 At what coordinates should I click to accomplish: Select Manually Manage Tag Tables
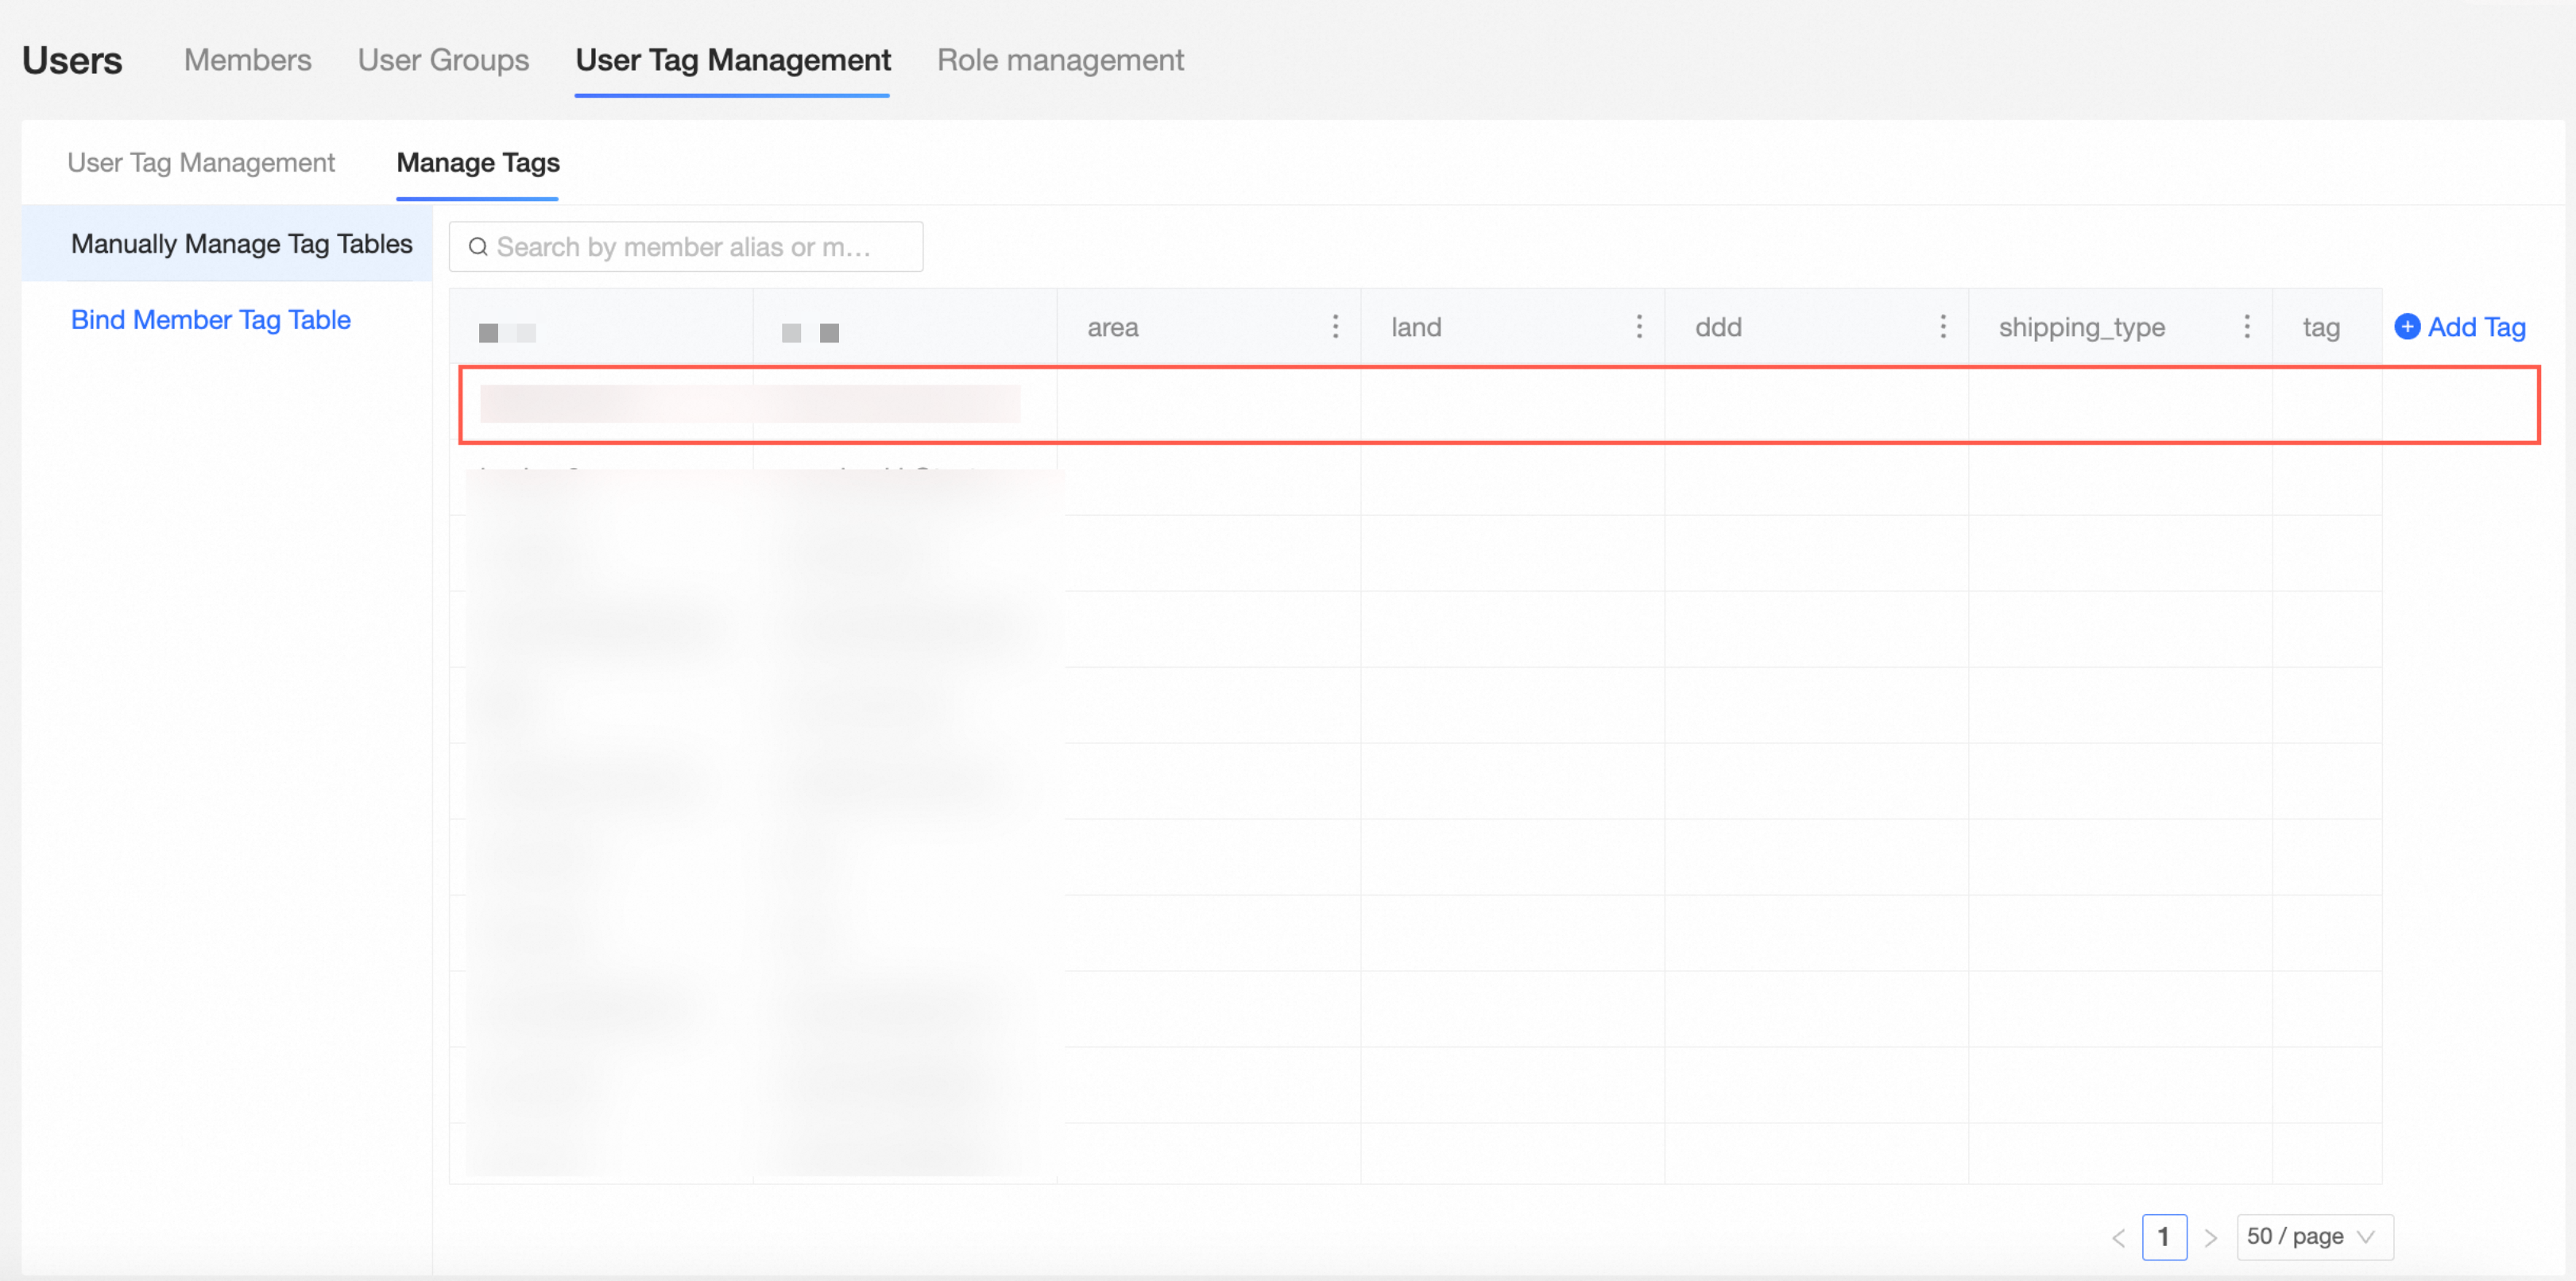[x=241, y=244]
